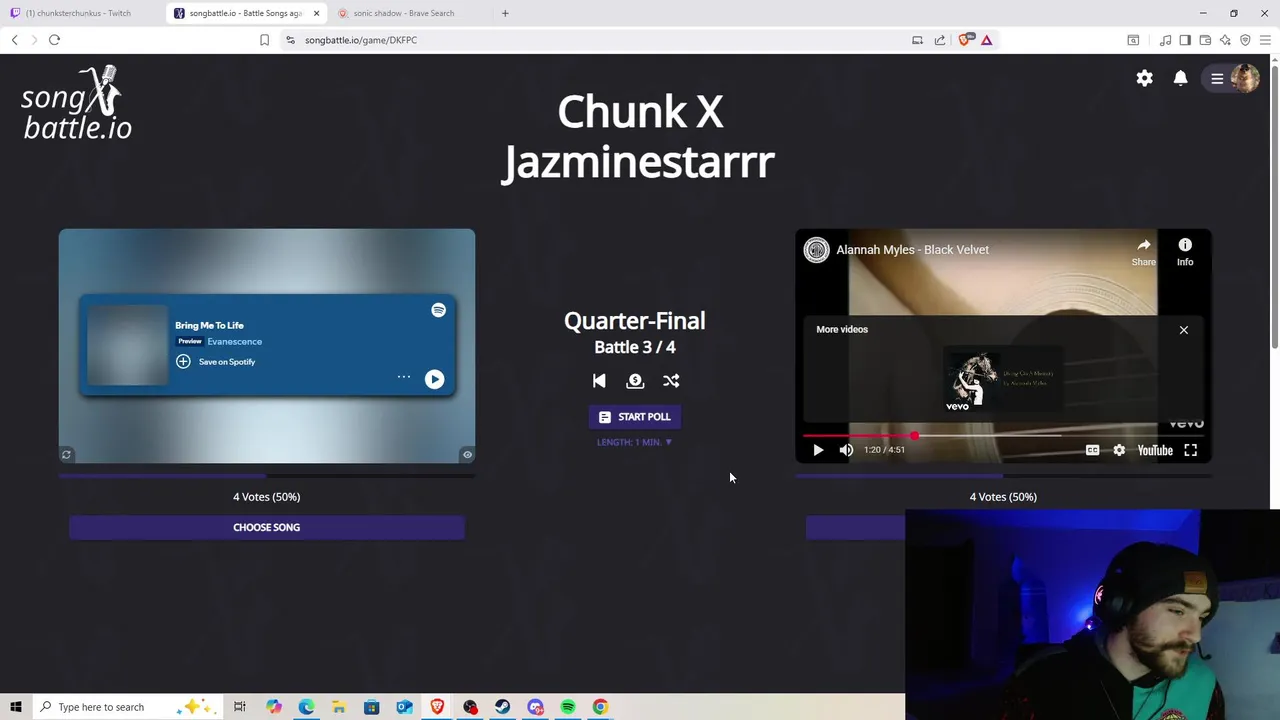Screen dimensions: 1280x720
Task: Open the Windows Start menu
Action: pyautogui.click(x=16, y=707)
